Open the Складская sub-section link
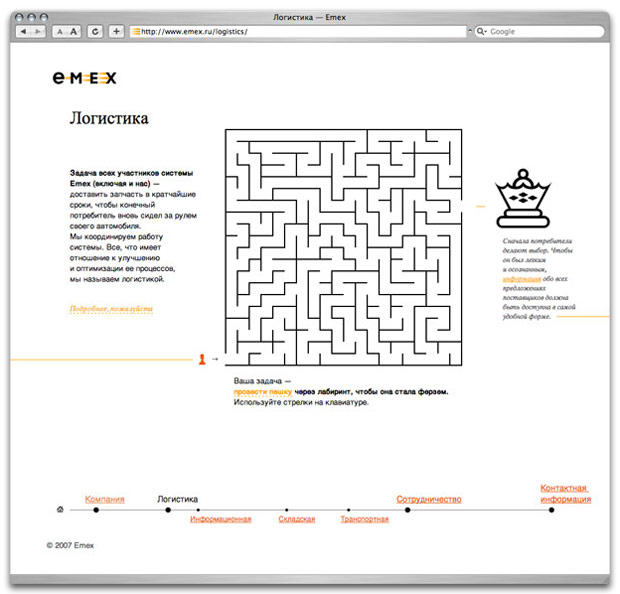 [x=296, y=519]
